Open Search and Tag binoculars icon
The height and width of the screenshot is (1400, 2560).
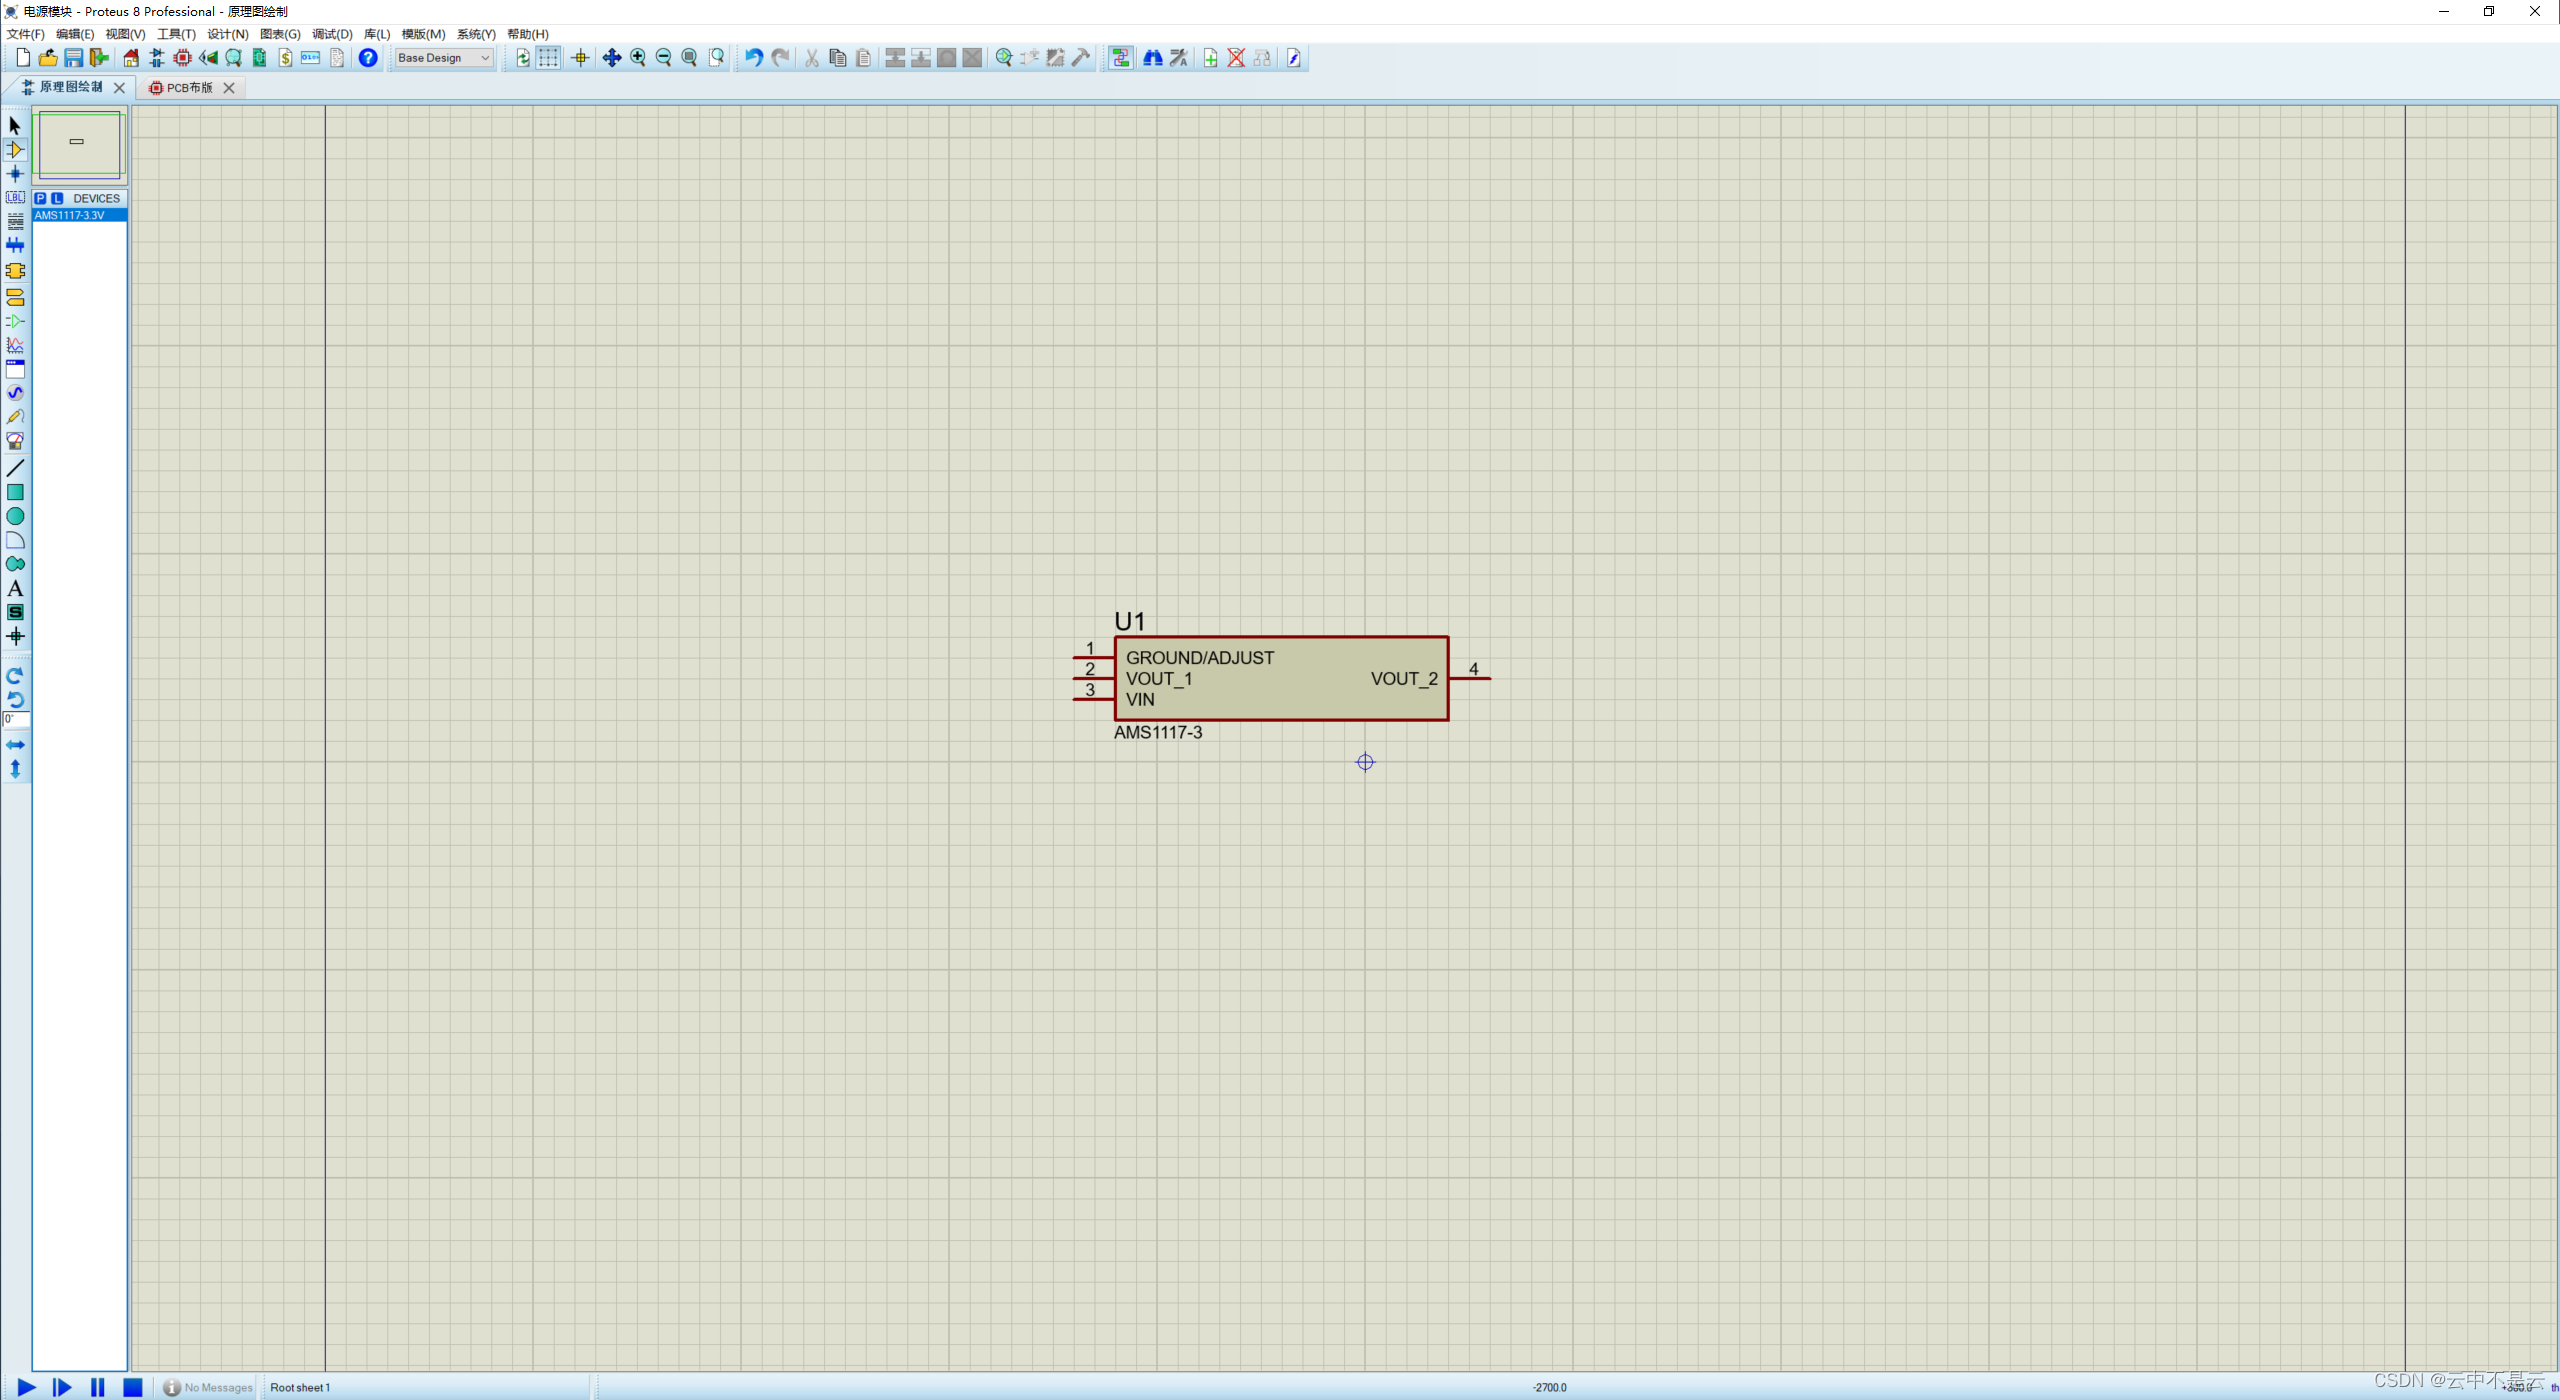[x=1153, y=58]
